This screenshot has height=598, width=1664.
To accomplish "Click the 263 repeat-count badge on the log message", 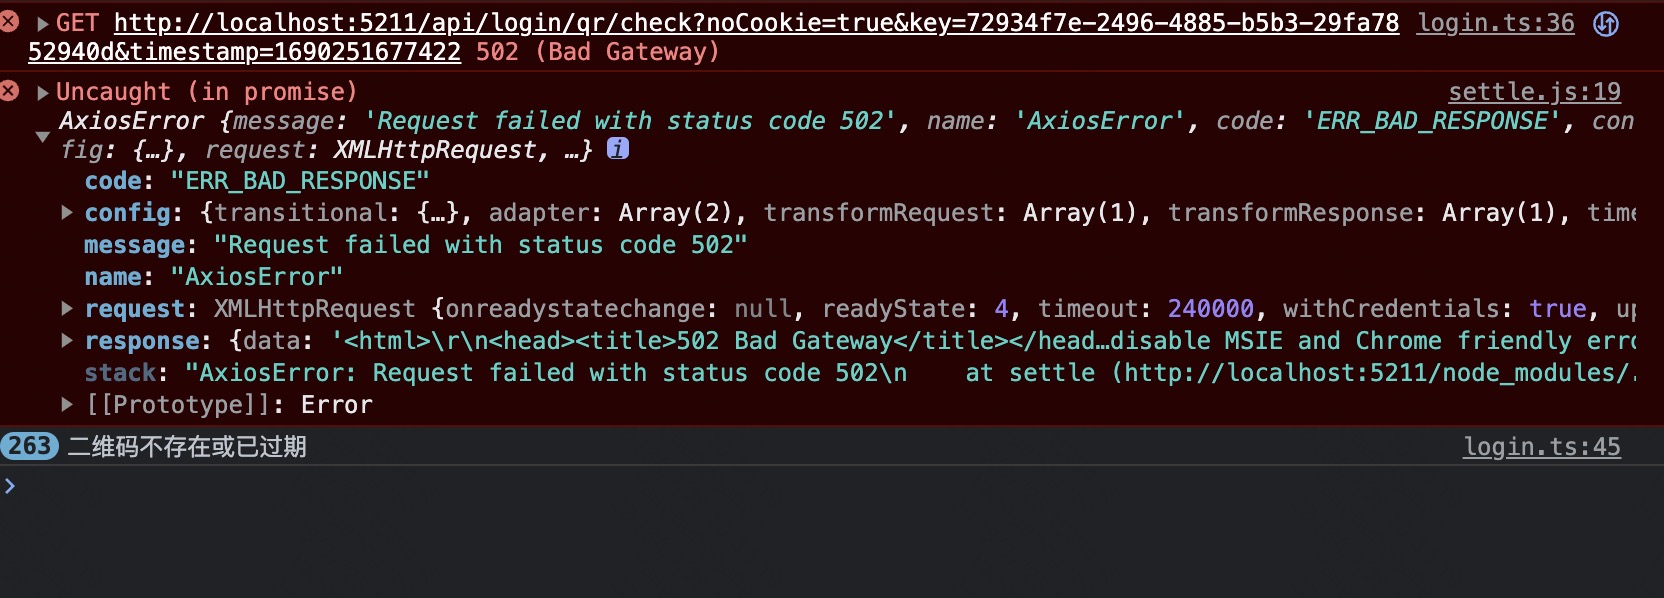I will [x=29, y=446].
